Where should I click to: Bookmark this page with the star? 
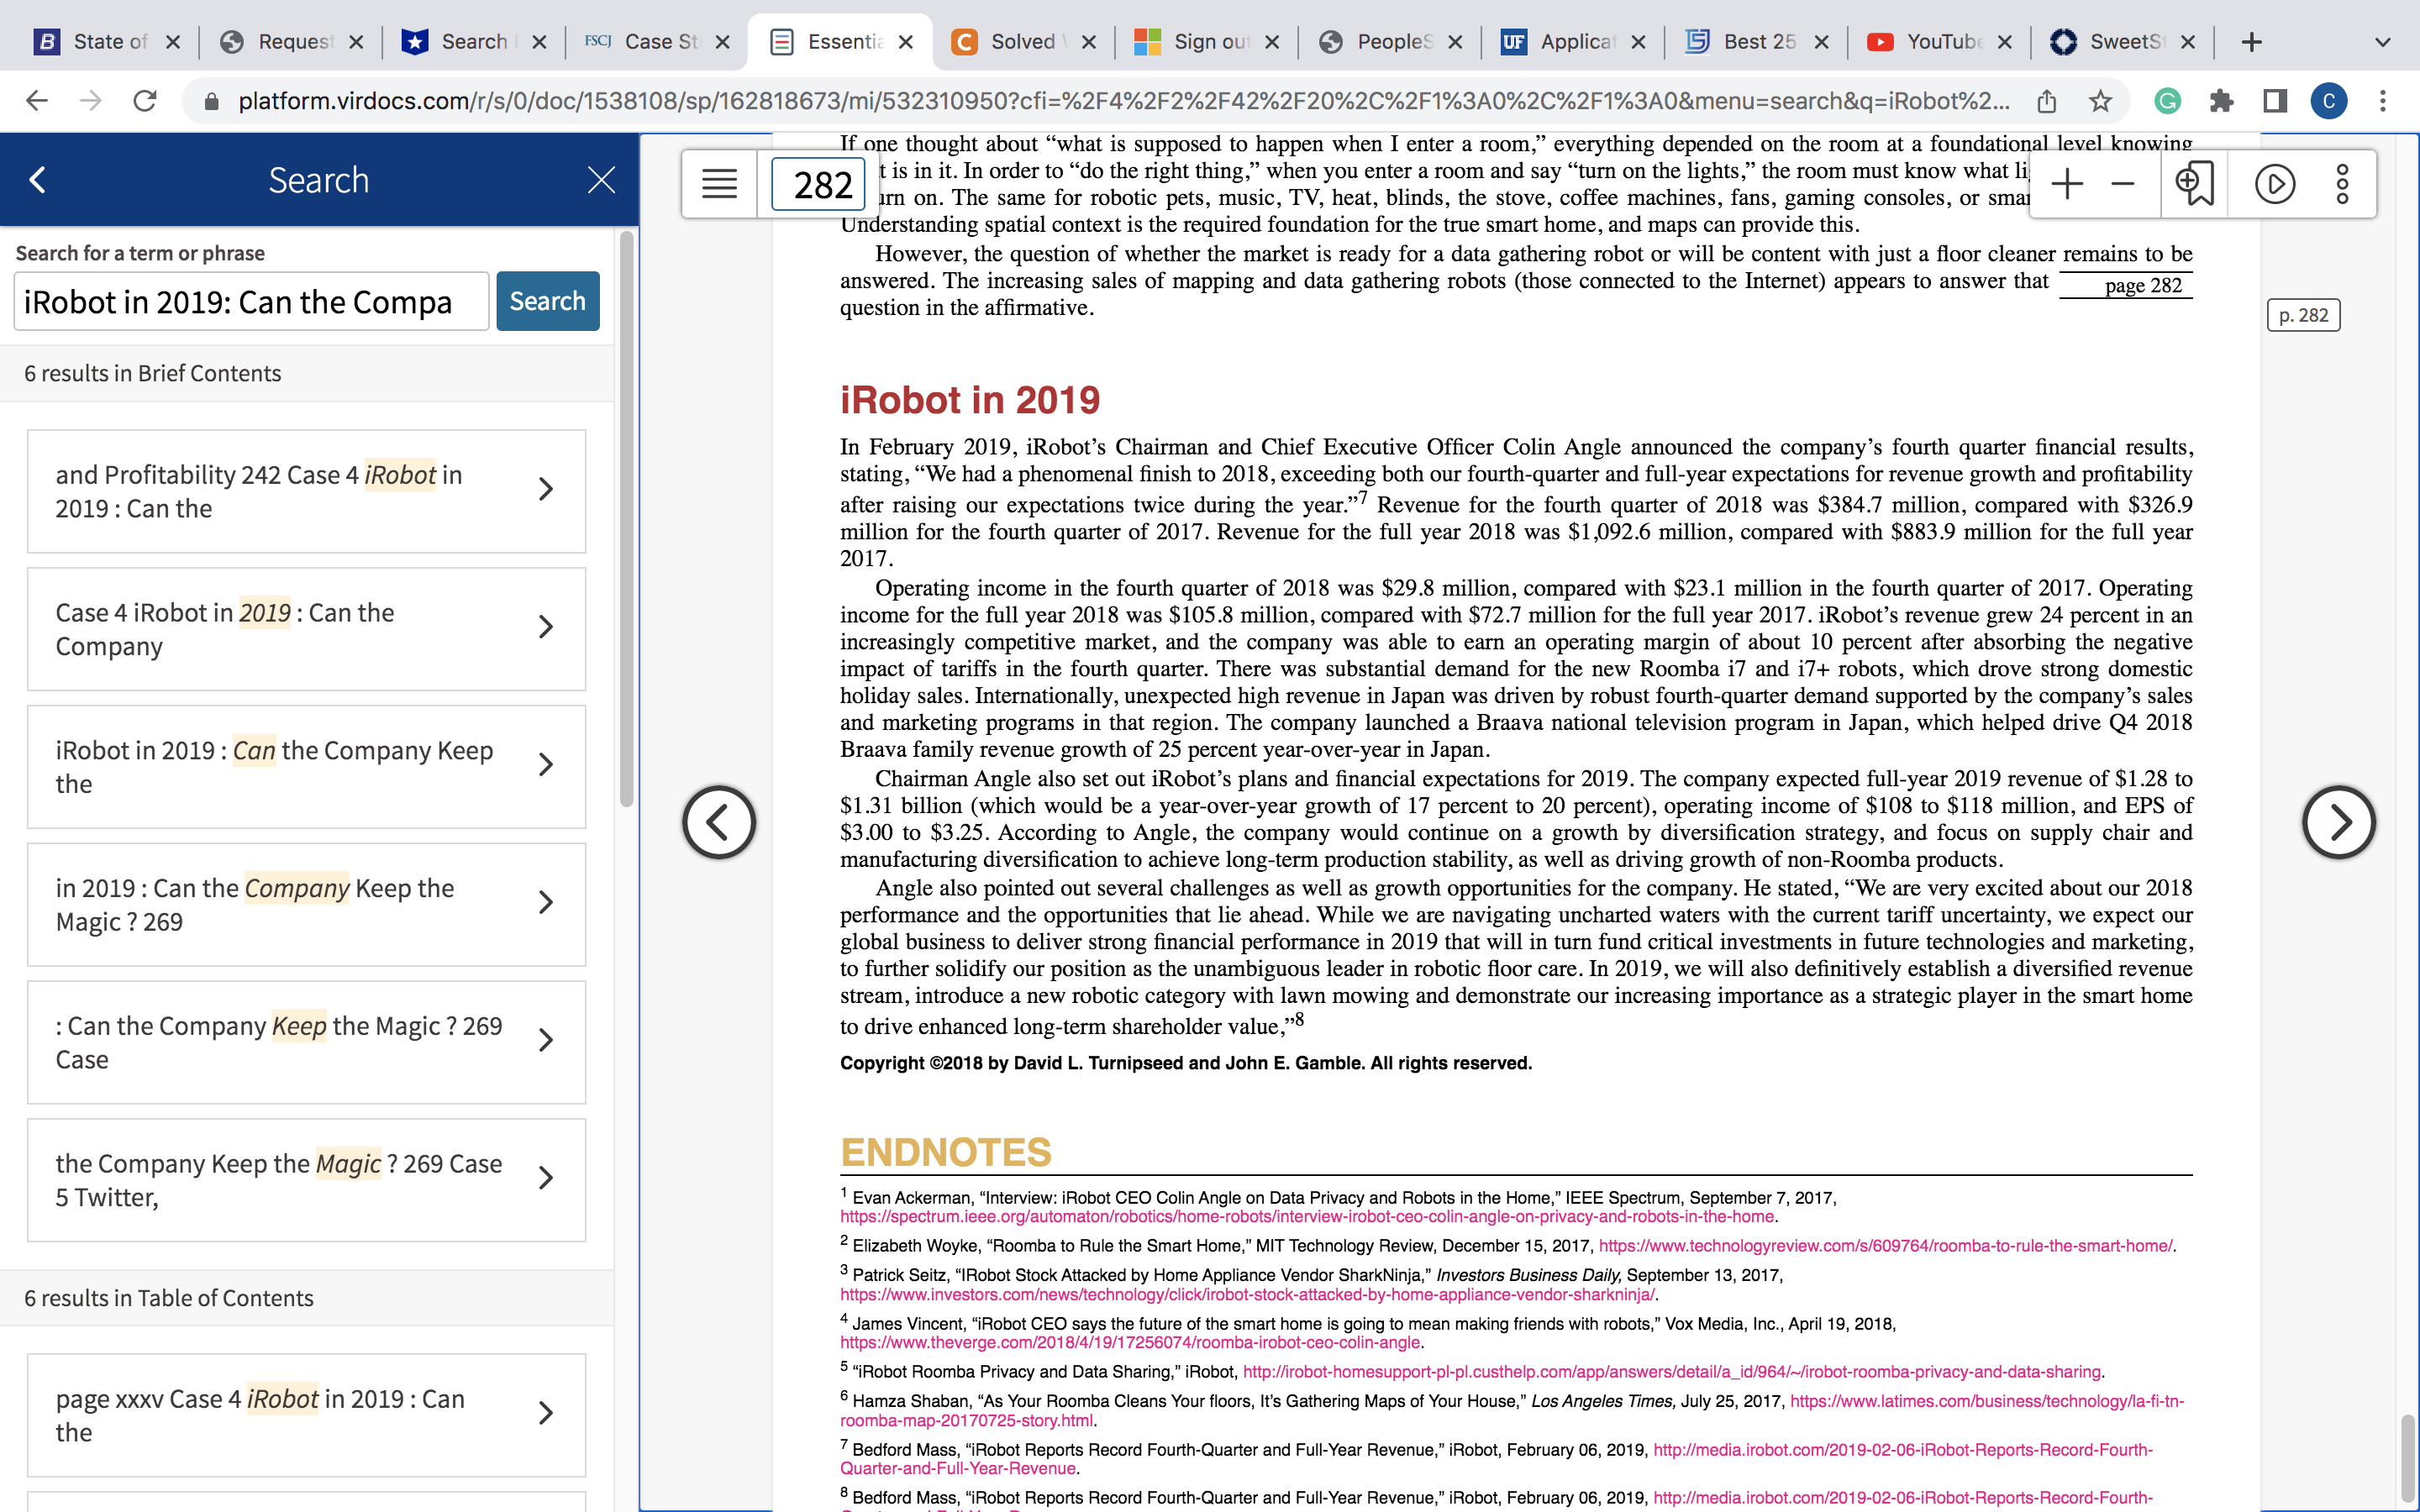point(2100,101)
